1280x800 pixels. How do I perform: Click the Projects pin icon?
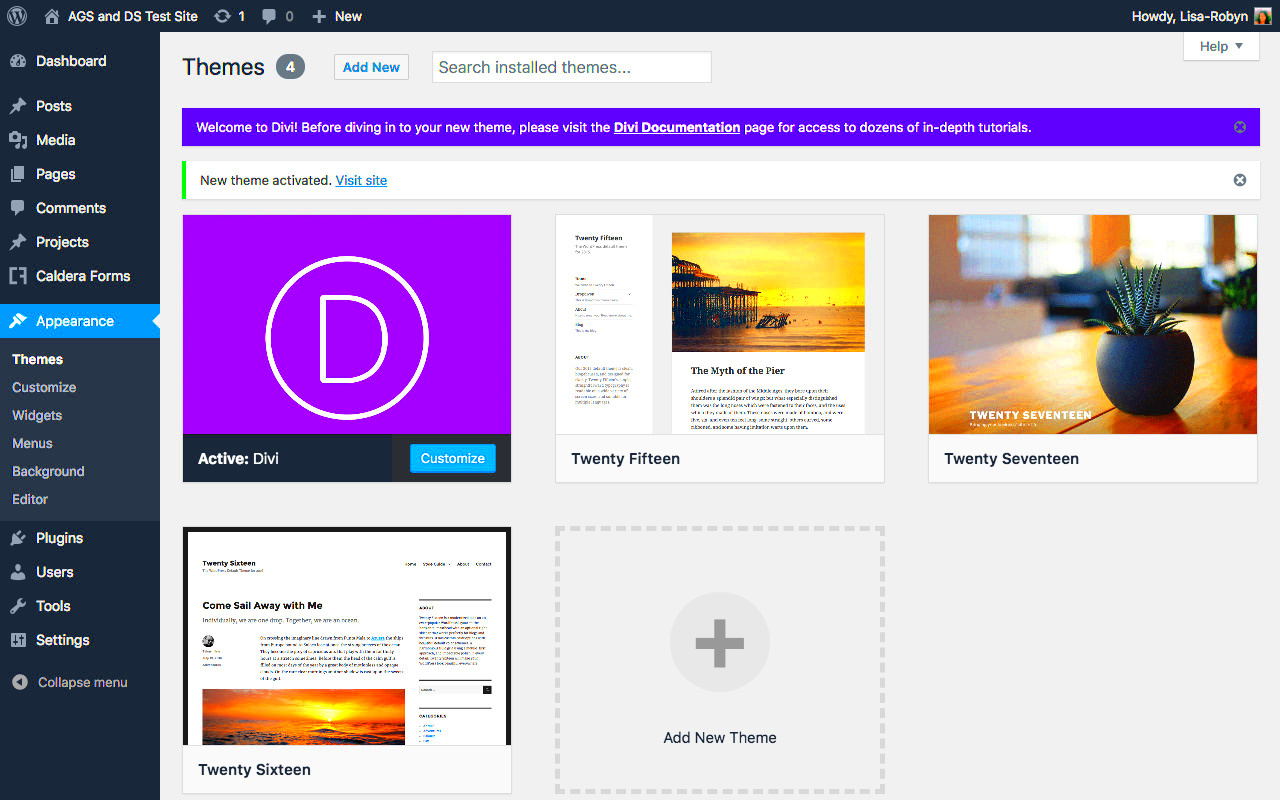pos(18,242)
